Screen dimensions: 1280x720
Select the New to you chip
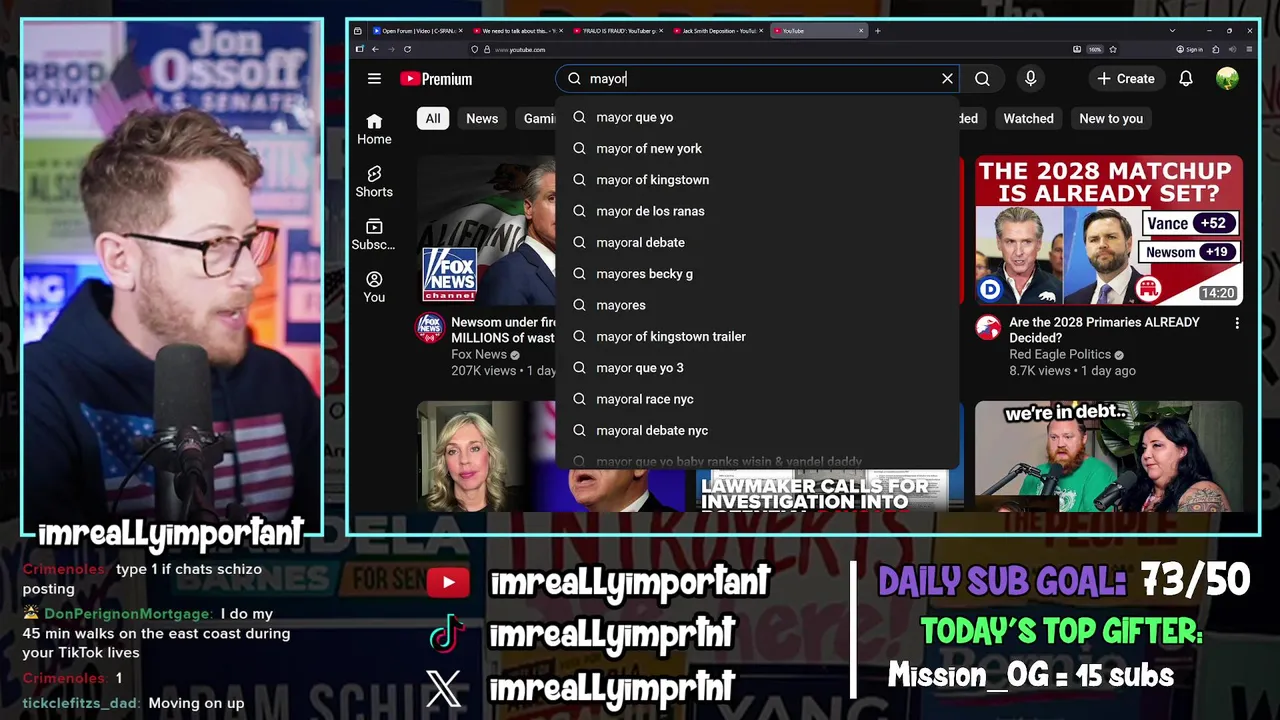tap(1111, 118)
